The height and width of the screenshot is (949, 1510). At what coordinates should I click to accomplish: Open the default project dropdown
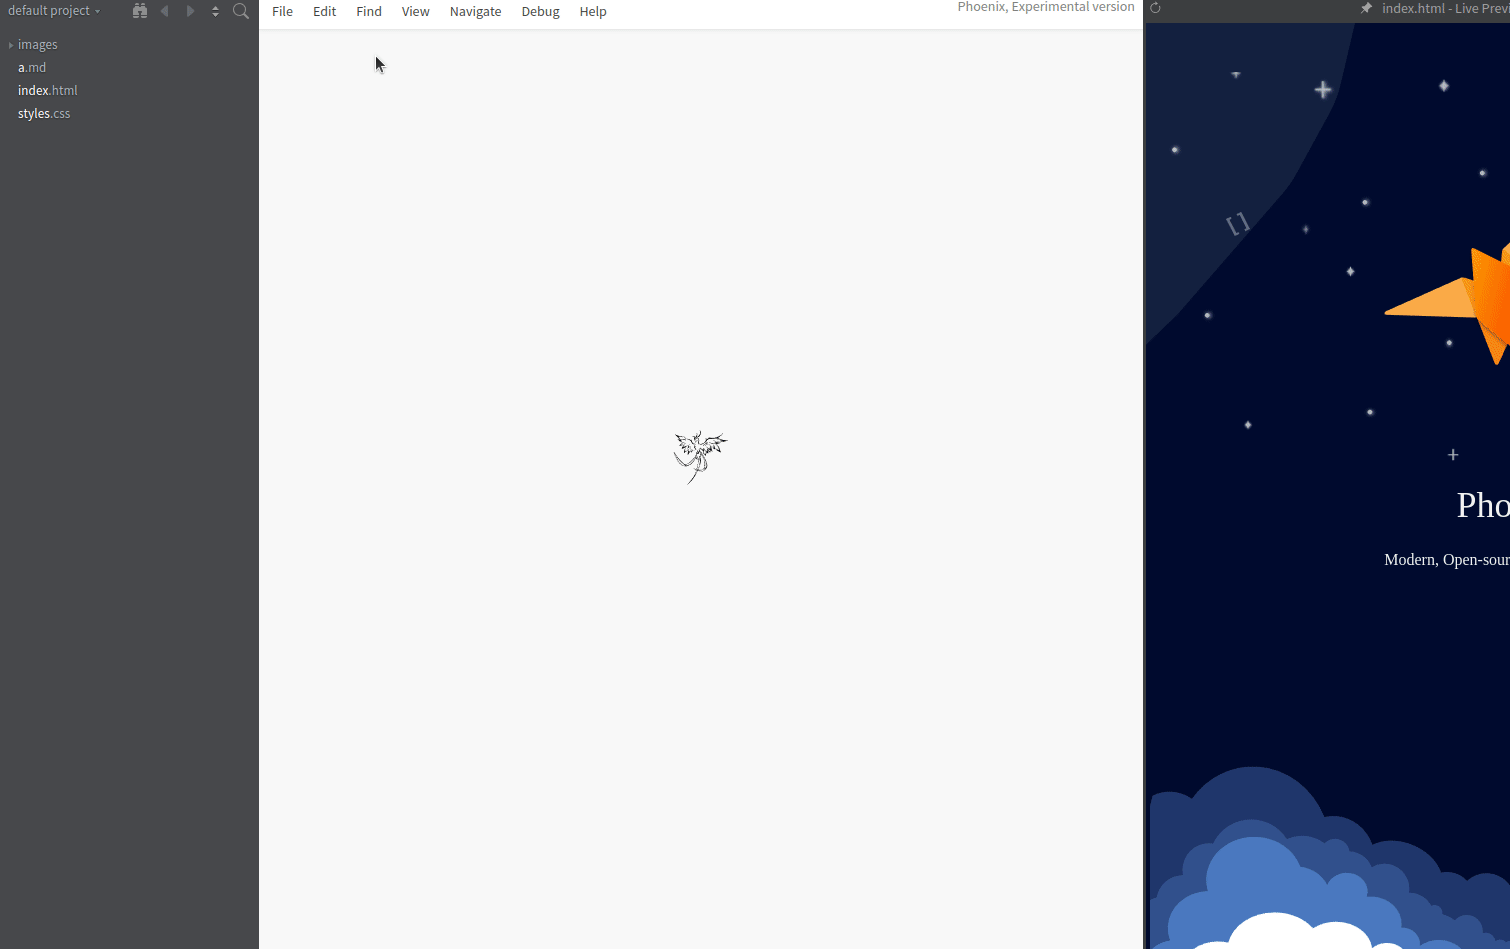(54, 11)
